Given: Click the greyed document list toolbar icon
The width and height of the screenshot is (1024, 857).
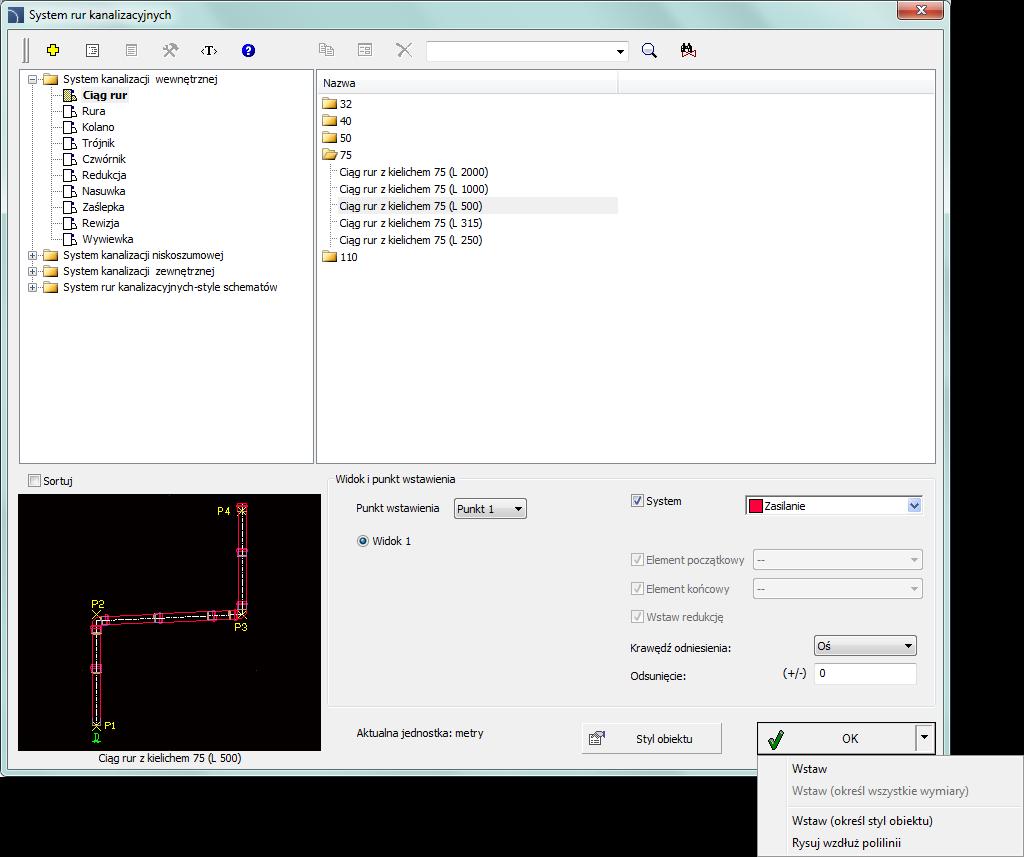Looking at the screenshot, I should point(131,50).
